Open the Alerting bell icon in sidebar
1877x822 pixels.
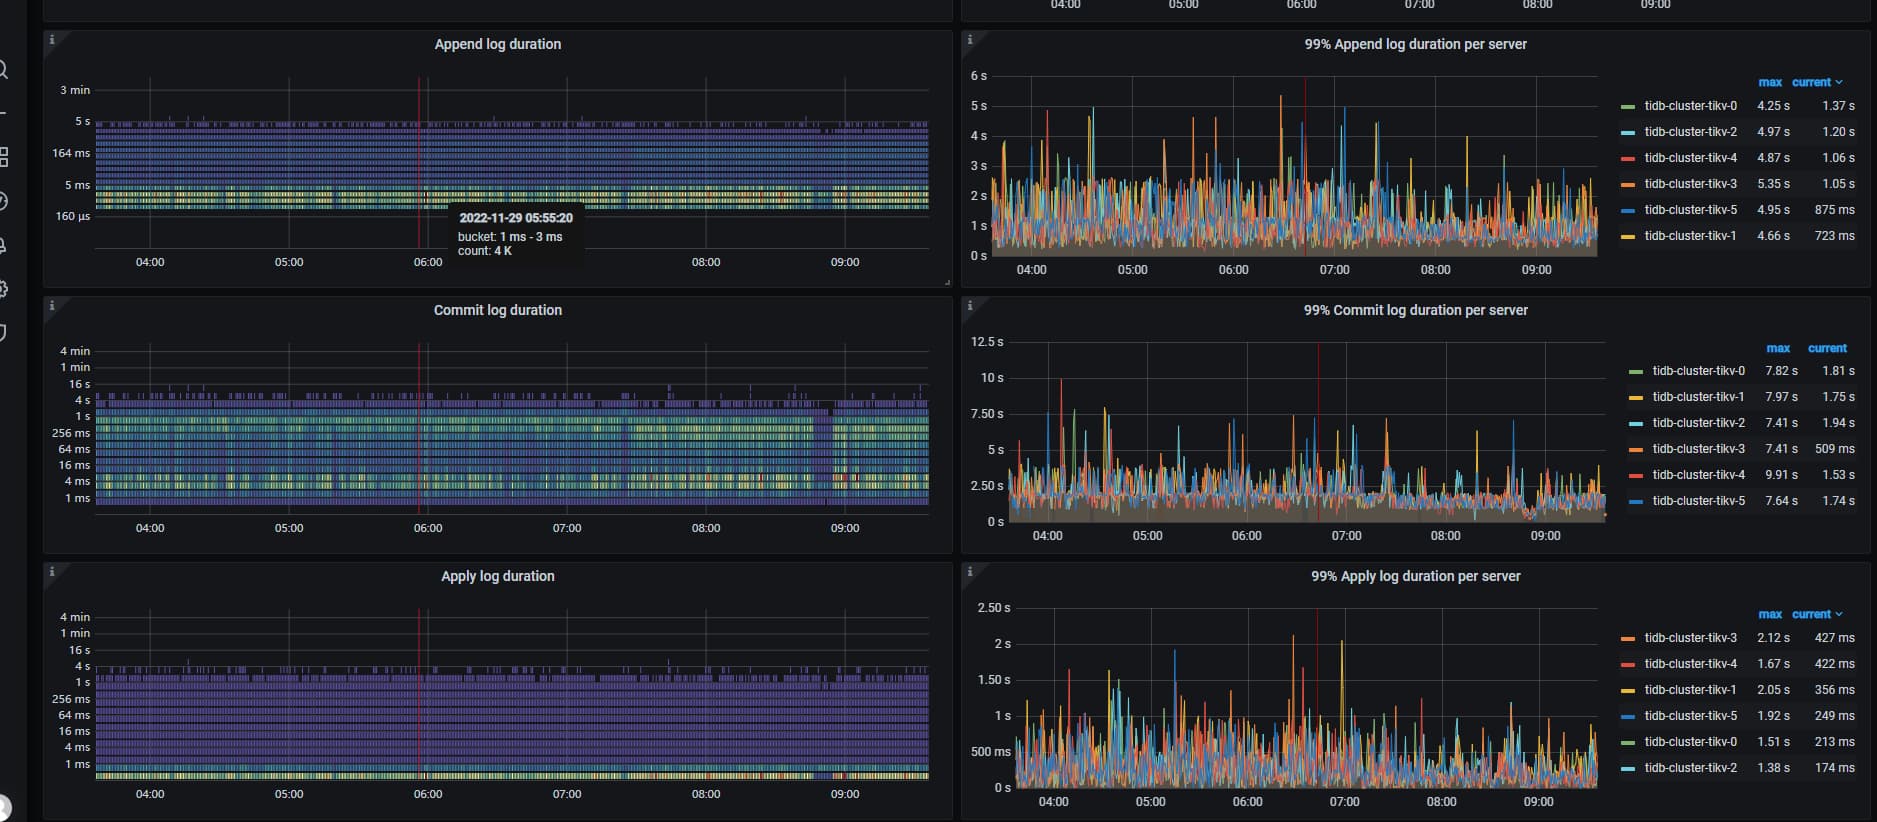(4, 245)
